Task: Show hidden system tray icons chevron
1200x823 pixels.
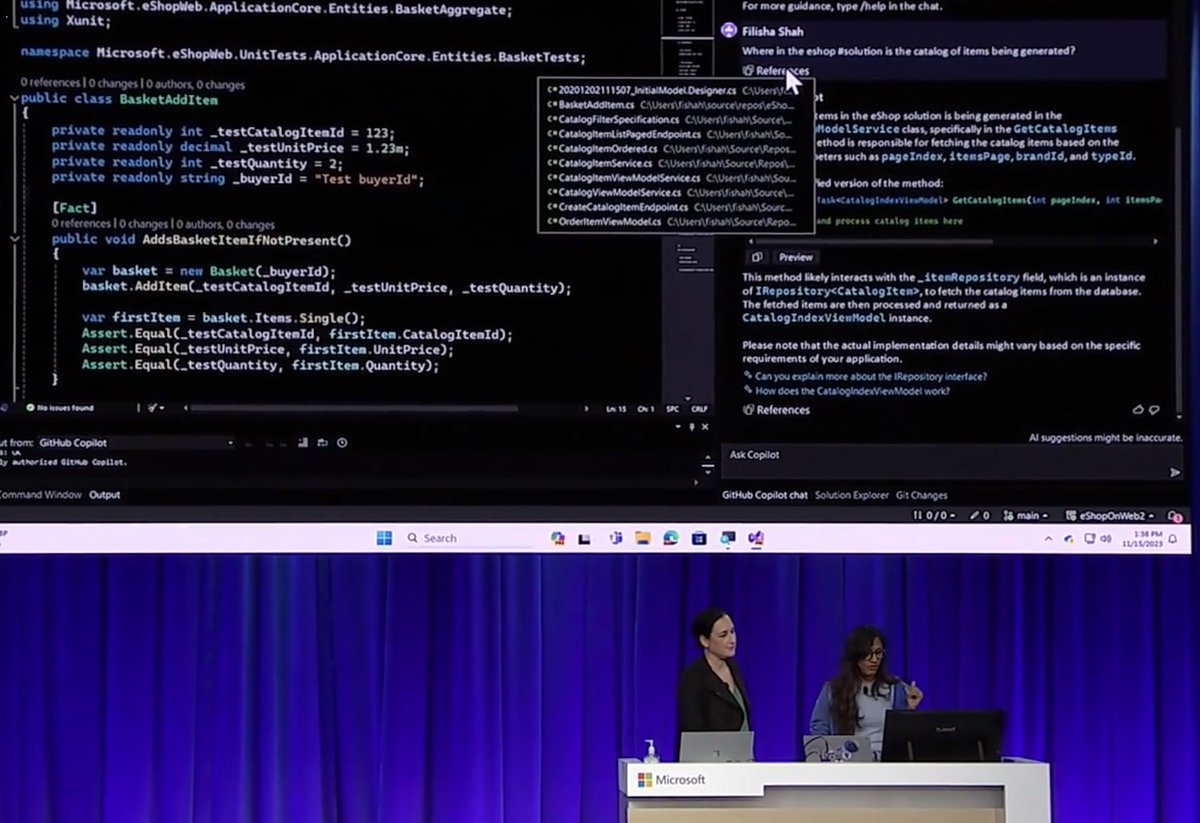Action: [1048, 539]
